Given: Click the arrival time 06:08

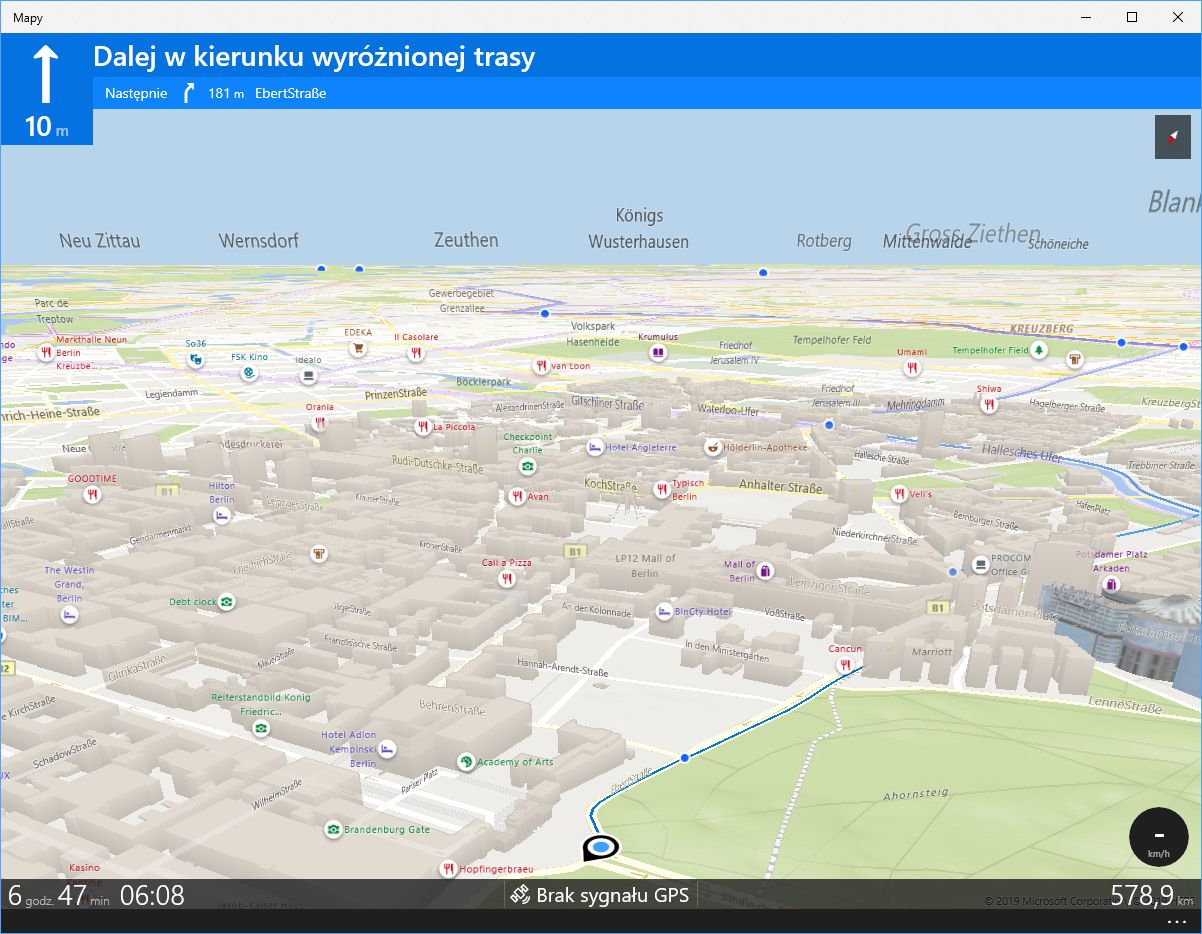Looking at the screenshot, I should (x=152, y=895).
